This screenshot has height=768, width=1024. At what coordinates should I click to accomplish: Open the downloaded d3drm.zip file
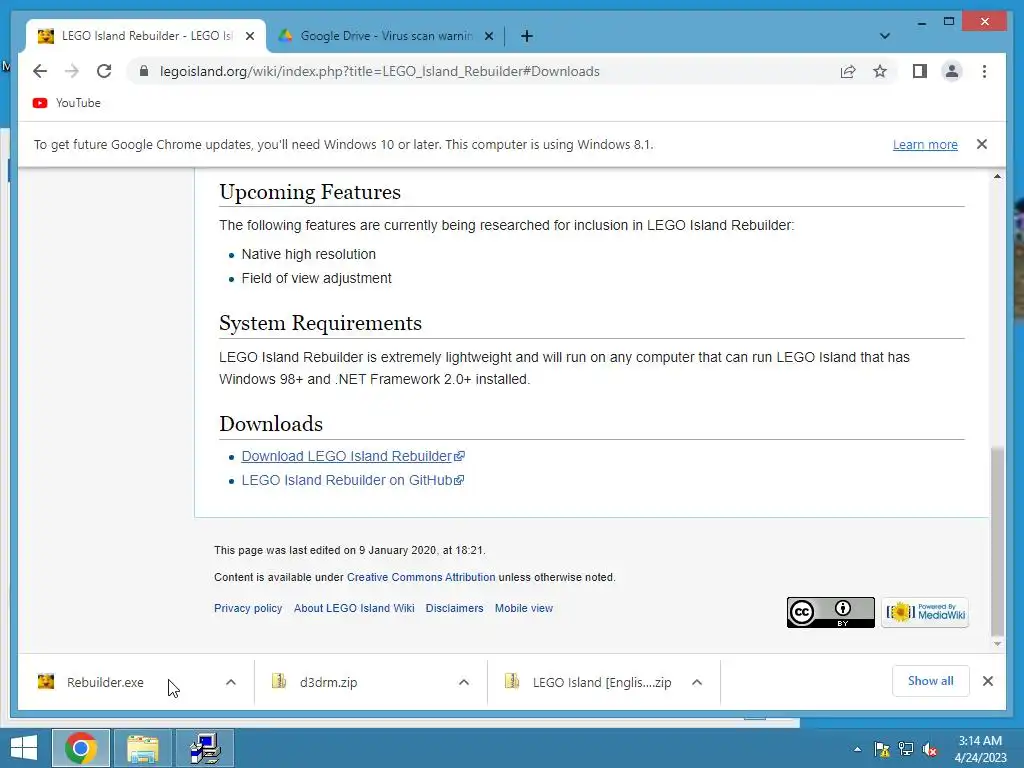328,682
